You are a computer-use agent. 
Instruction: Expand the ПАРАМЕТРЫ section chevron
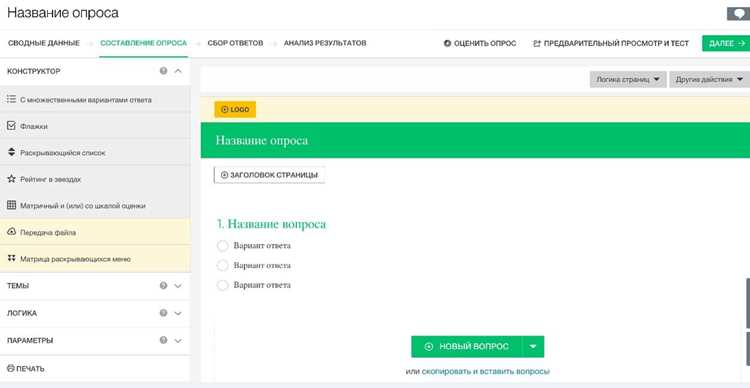point(178,341)
